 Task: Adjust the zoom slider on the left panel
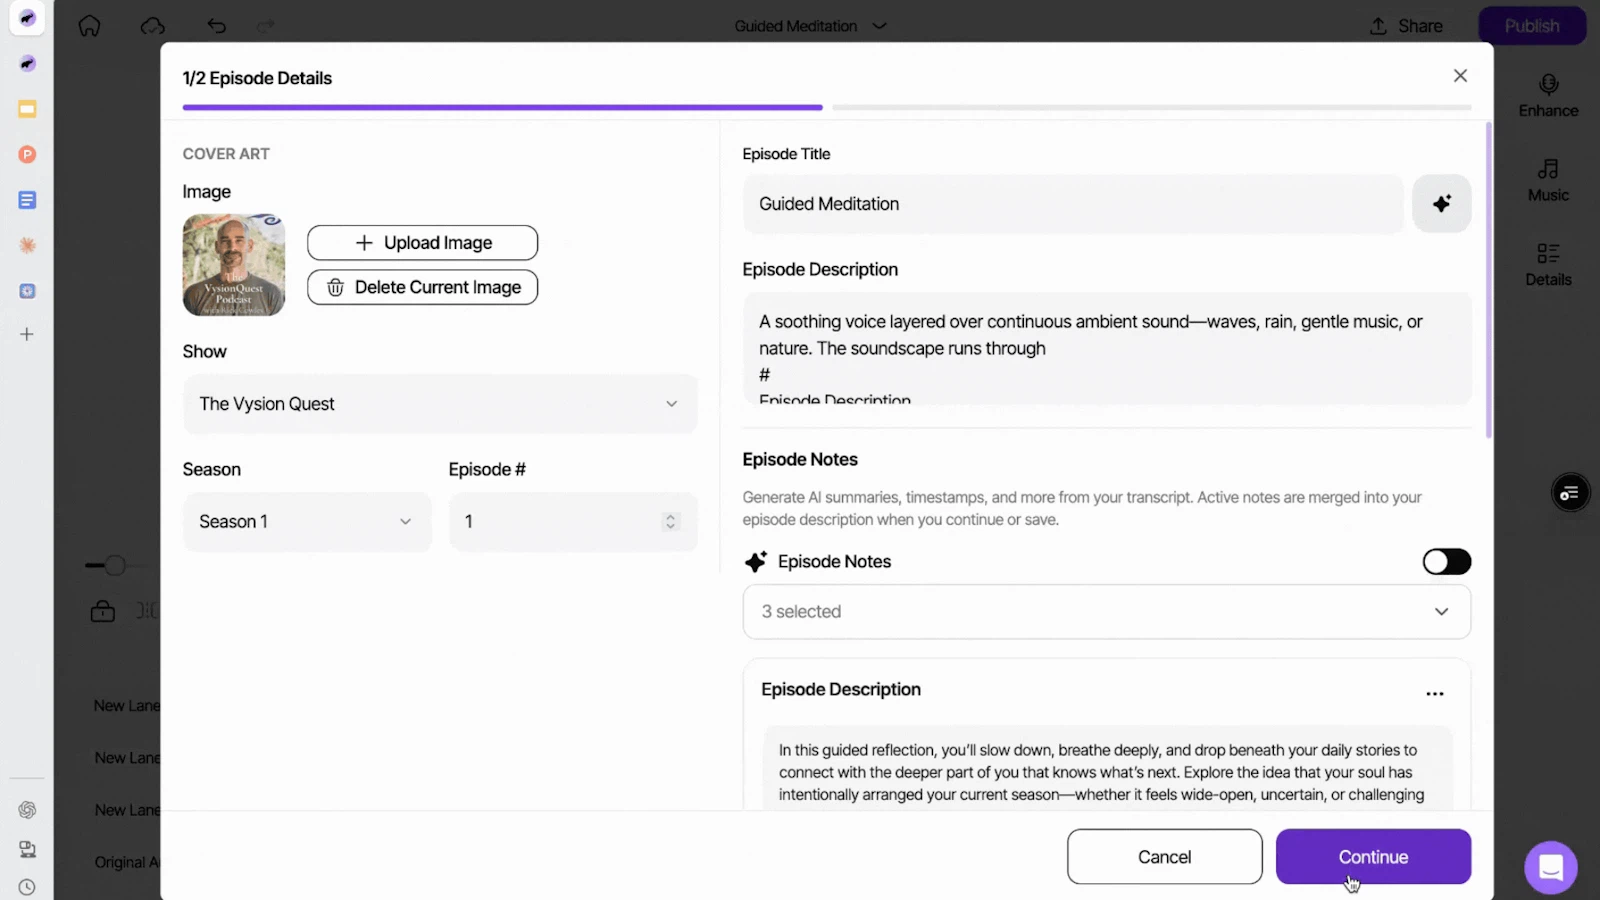point(116,565)
